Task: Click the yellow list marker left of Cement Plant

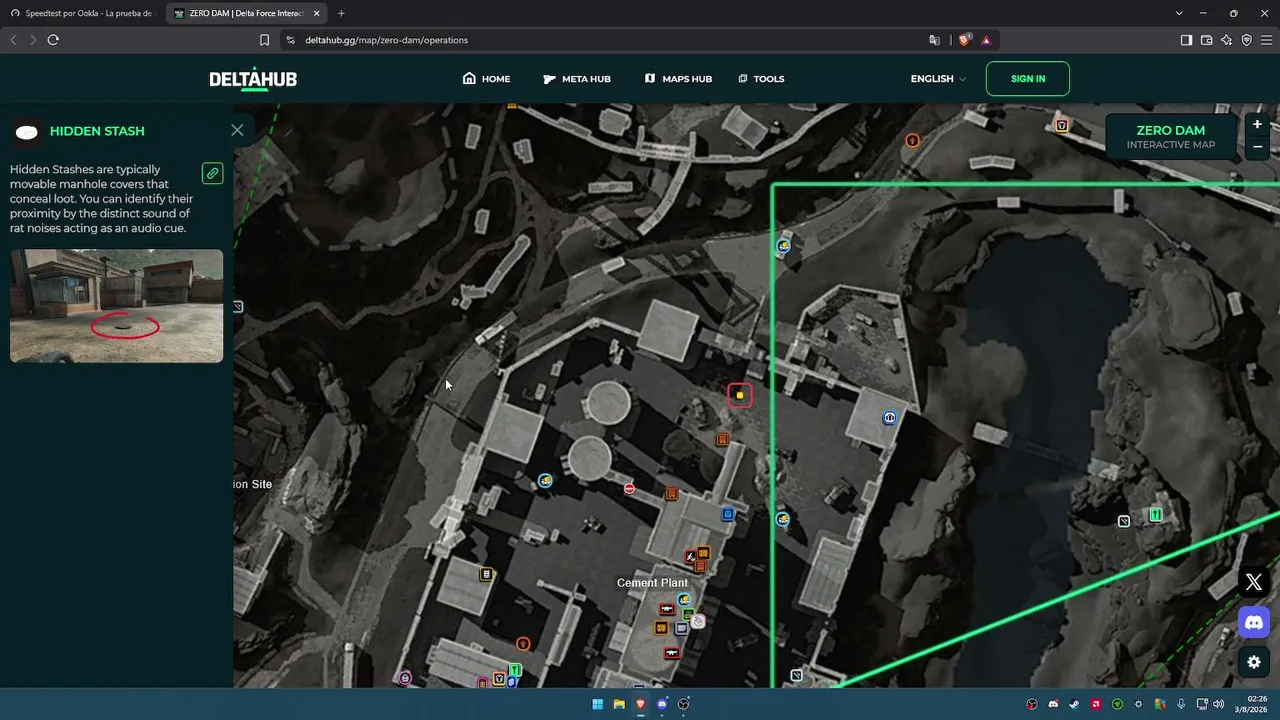Action: coord(486,574)
